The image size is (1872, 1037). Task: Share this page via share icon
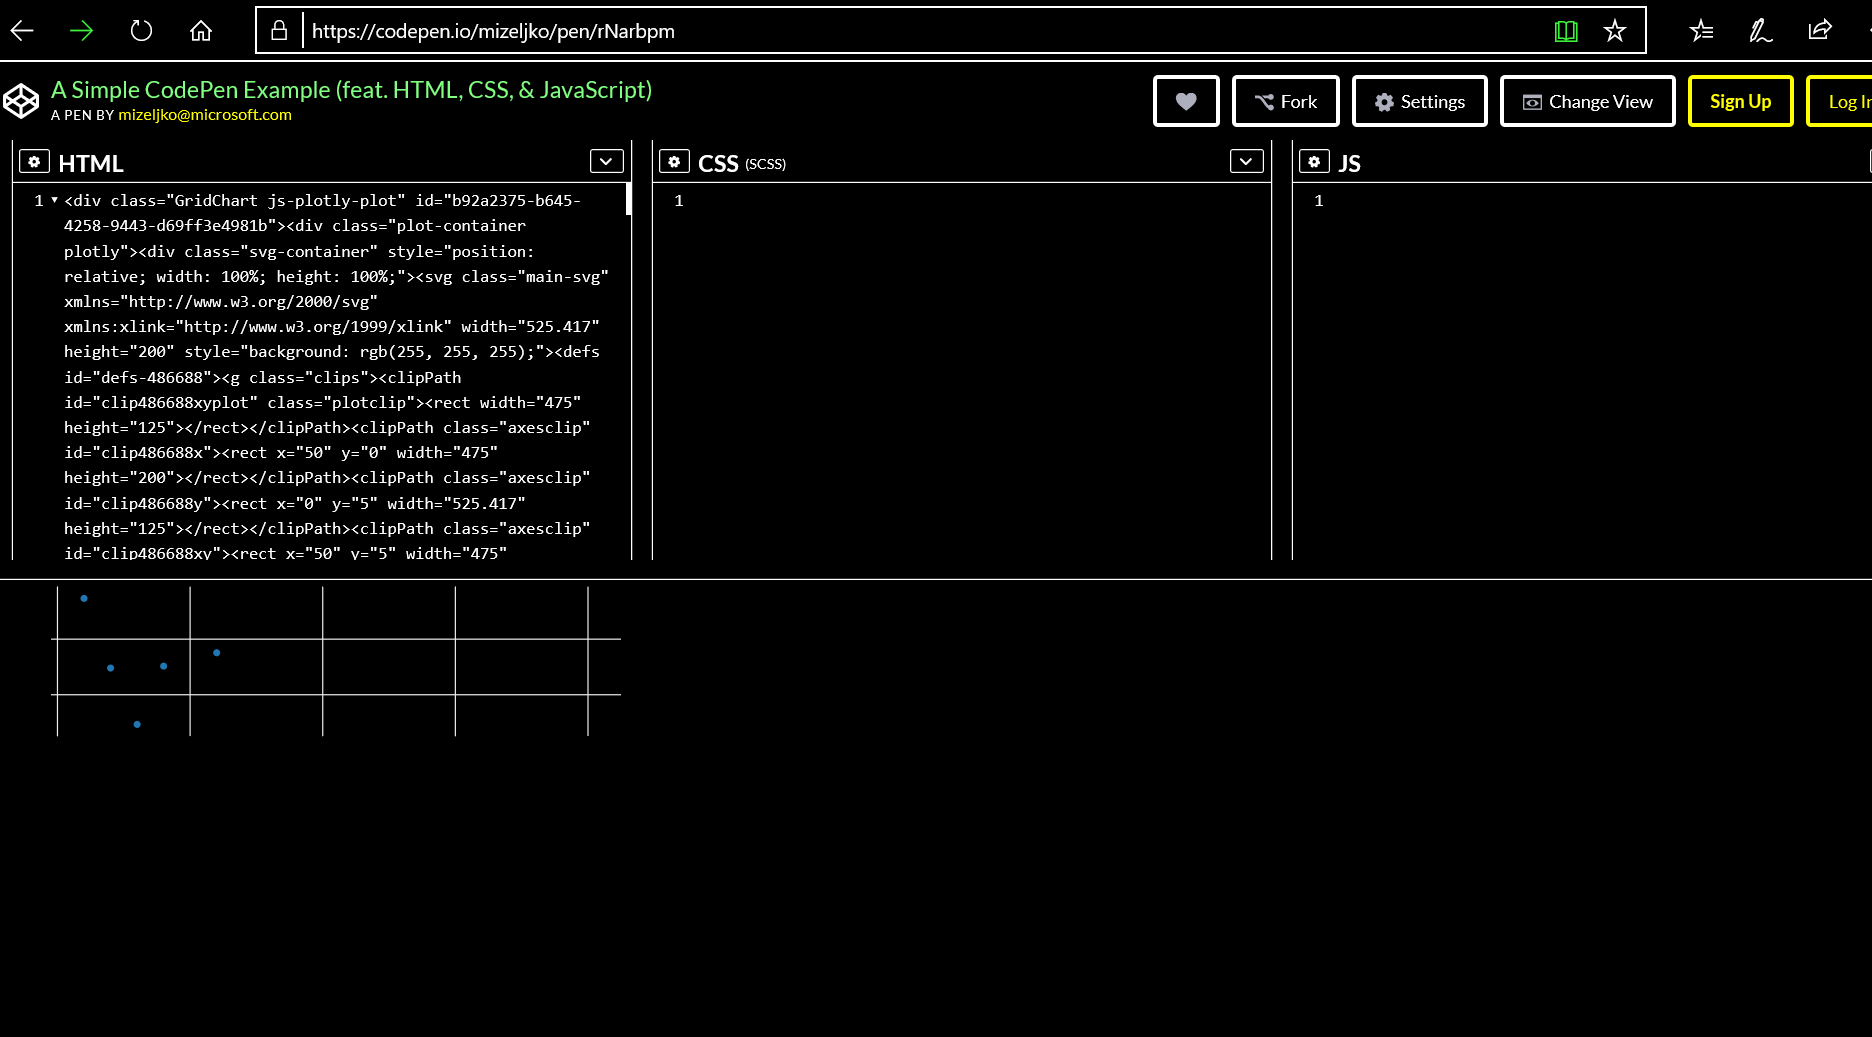[x=1820, y=30]
